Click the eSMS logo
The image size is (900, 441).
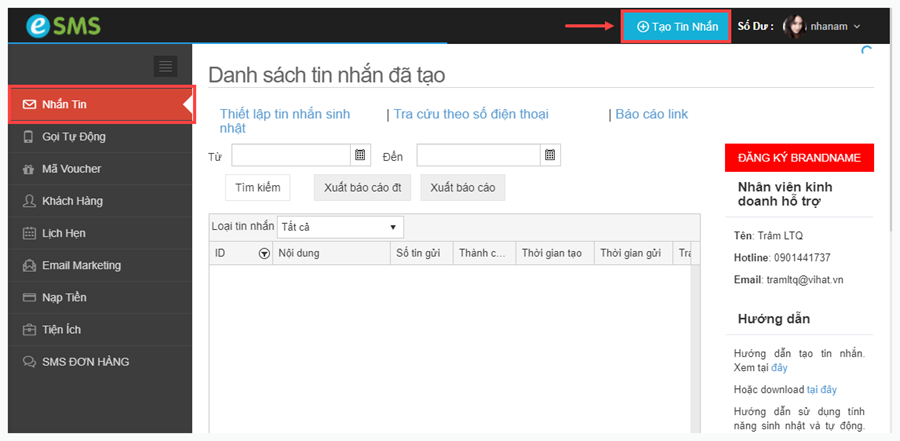(63, 26)
